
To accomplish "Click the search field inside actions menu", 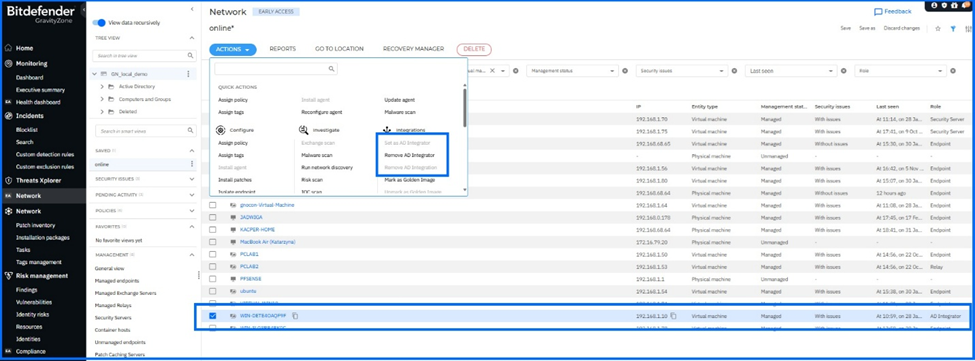I will click(276, 69).
